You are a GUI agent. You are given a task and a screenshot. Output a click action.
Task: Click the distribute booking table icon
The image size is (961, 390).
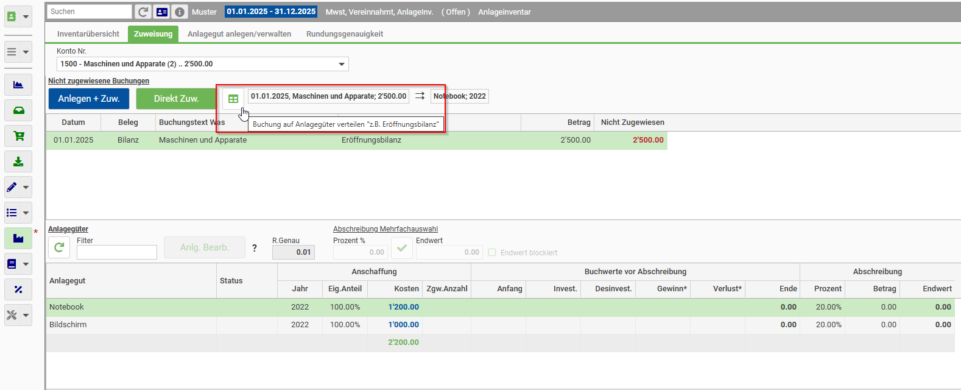233,98
